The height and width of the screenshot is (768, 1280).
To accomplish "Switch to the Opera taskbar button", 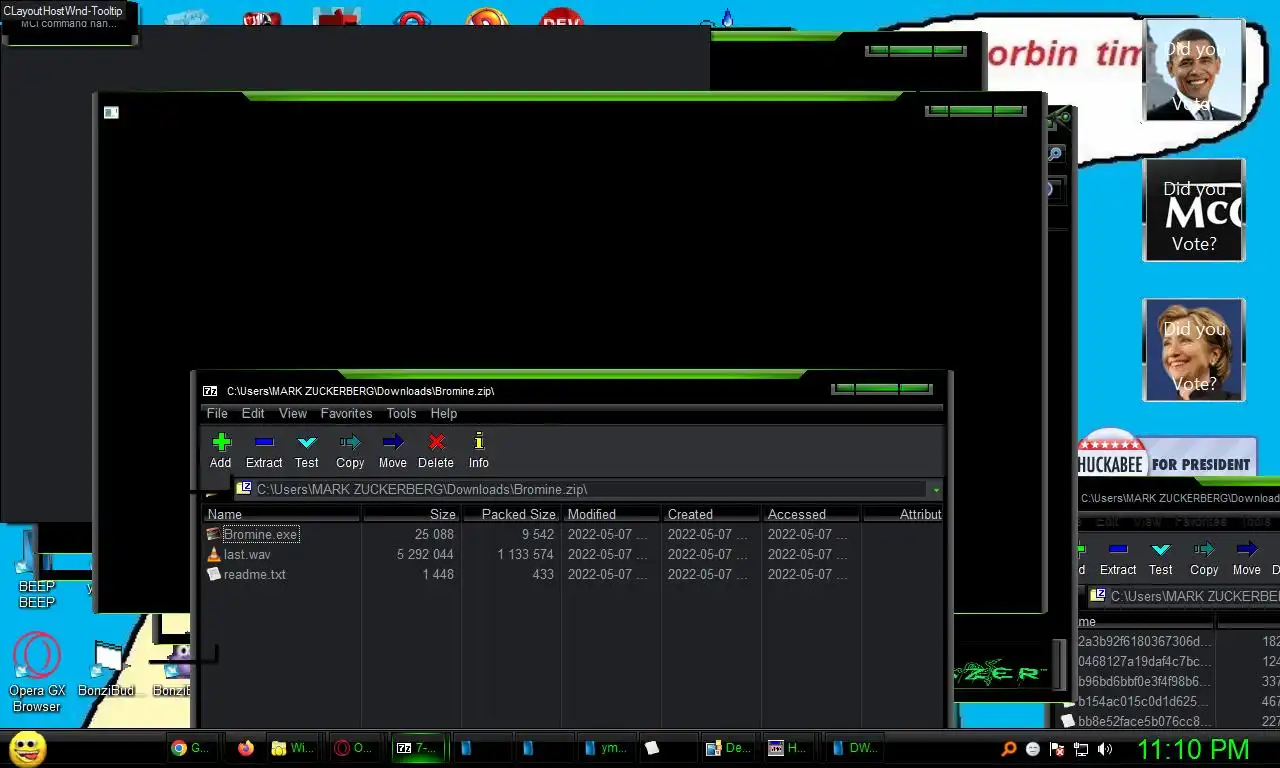I will pyautogui.click(x=354, y=748).
